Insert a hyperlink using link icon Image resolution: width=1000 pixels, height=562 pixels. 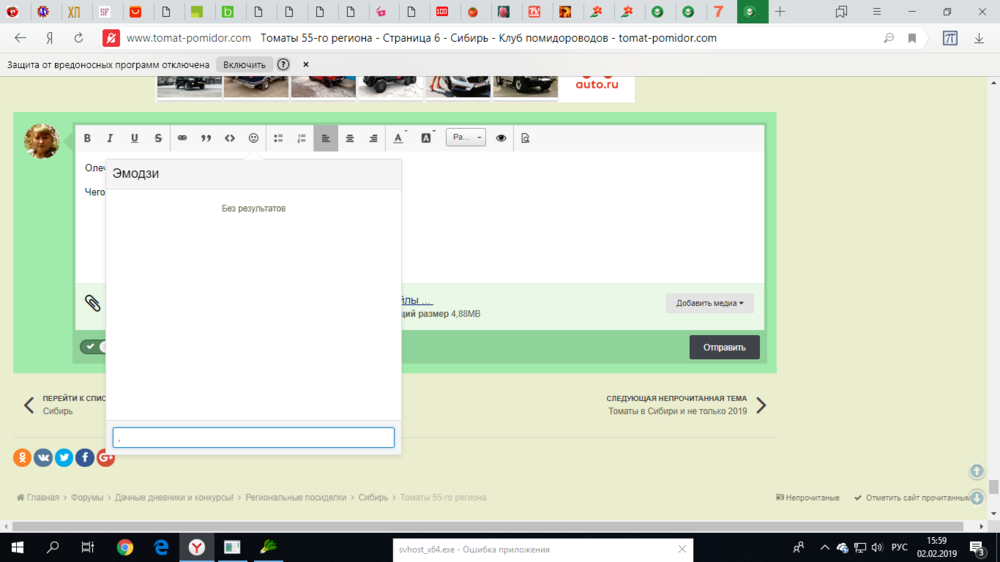tap(182, 138)
